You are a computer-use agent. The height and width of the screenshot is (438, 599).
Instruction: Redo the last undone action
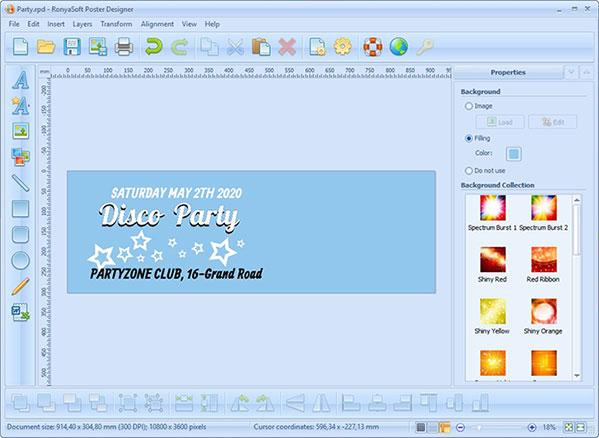[x=179, y=47]
